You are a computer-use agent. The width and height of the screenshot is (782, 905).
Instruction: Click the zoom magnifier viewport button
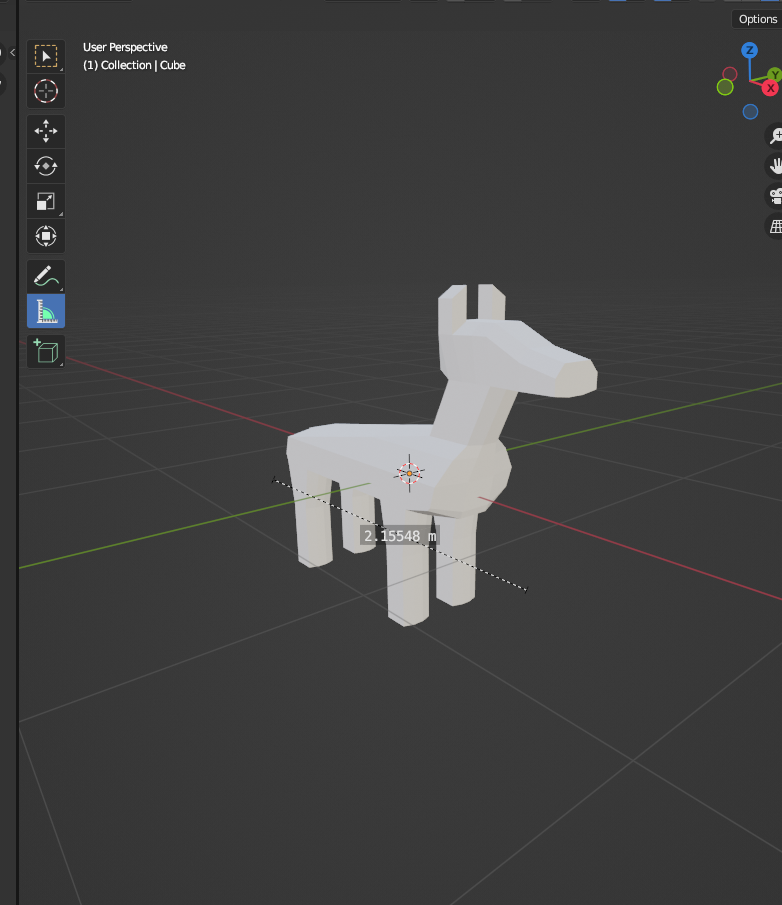[774, 136]
